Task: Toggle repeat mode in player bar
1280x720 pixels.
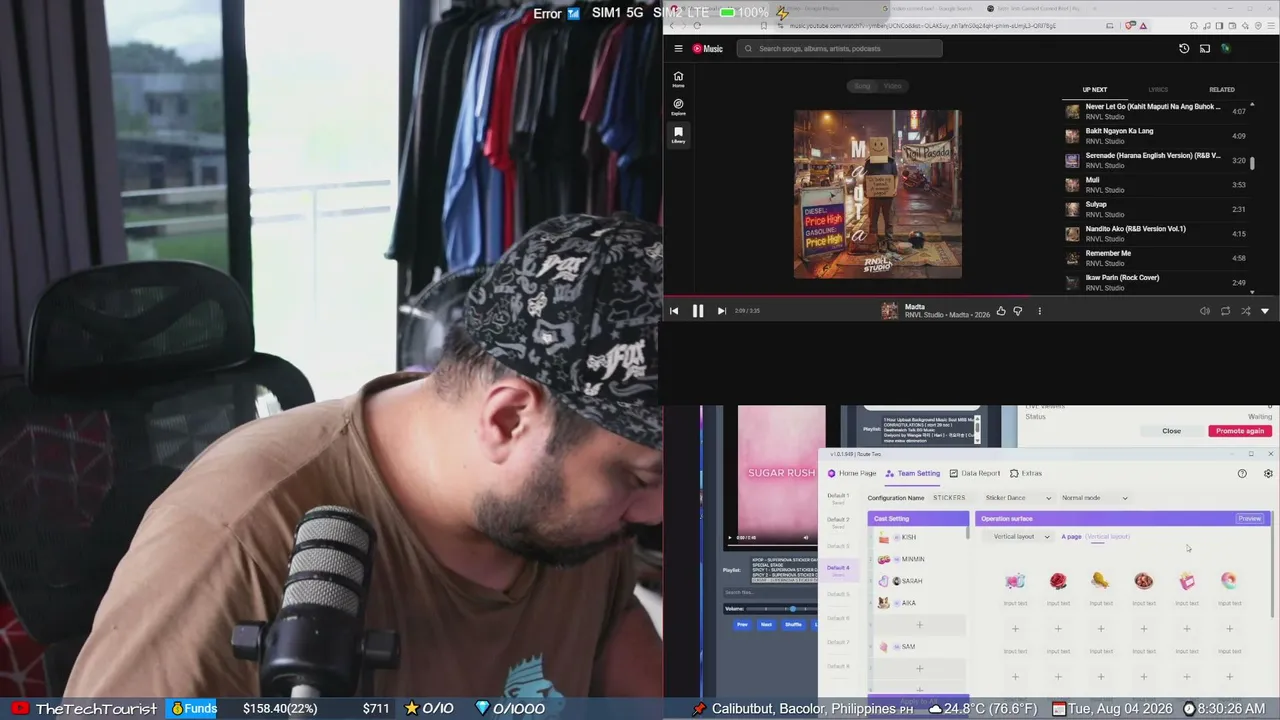Action: (x=1225, y=311)
